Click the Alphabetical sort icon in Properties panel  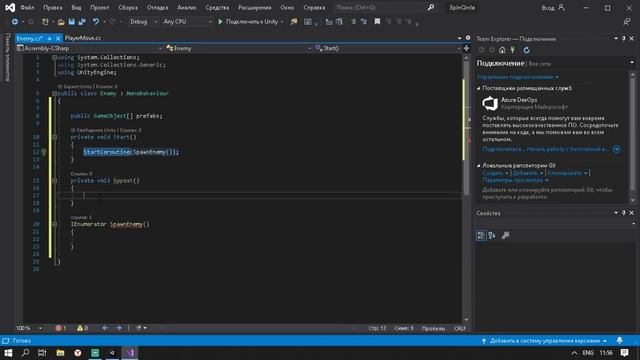[x=492, y=235]
